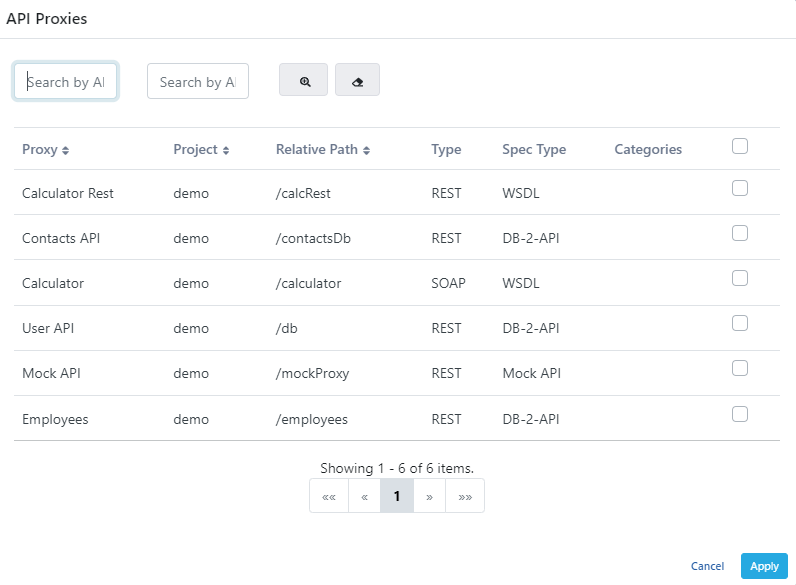Image resolution: width=796 pixels, height=585 pixels.
Task: Select page 1 in pagination
Action: pos(397,496)
